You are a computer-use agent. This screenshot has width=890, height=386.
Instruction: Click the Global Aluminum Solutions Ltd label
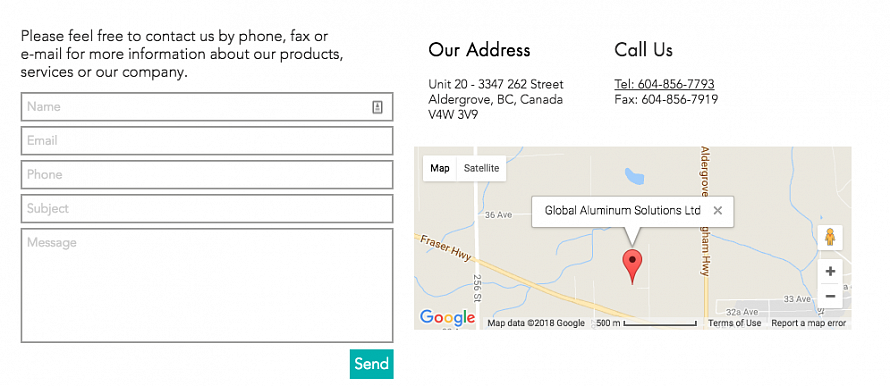click(x=623, y=211)
